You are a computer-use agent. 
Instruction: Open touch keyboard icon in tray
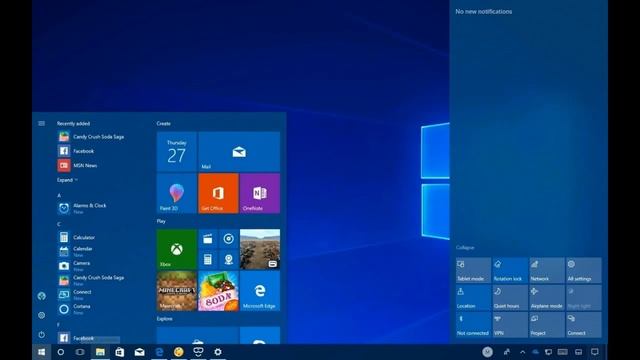[x=562, y=352]
